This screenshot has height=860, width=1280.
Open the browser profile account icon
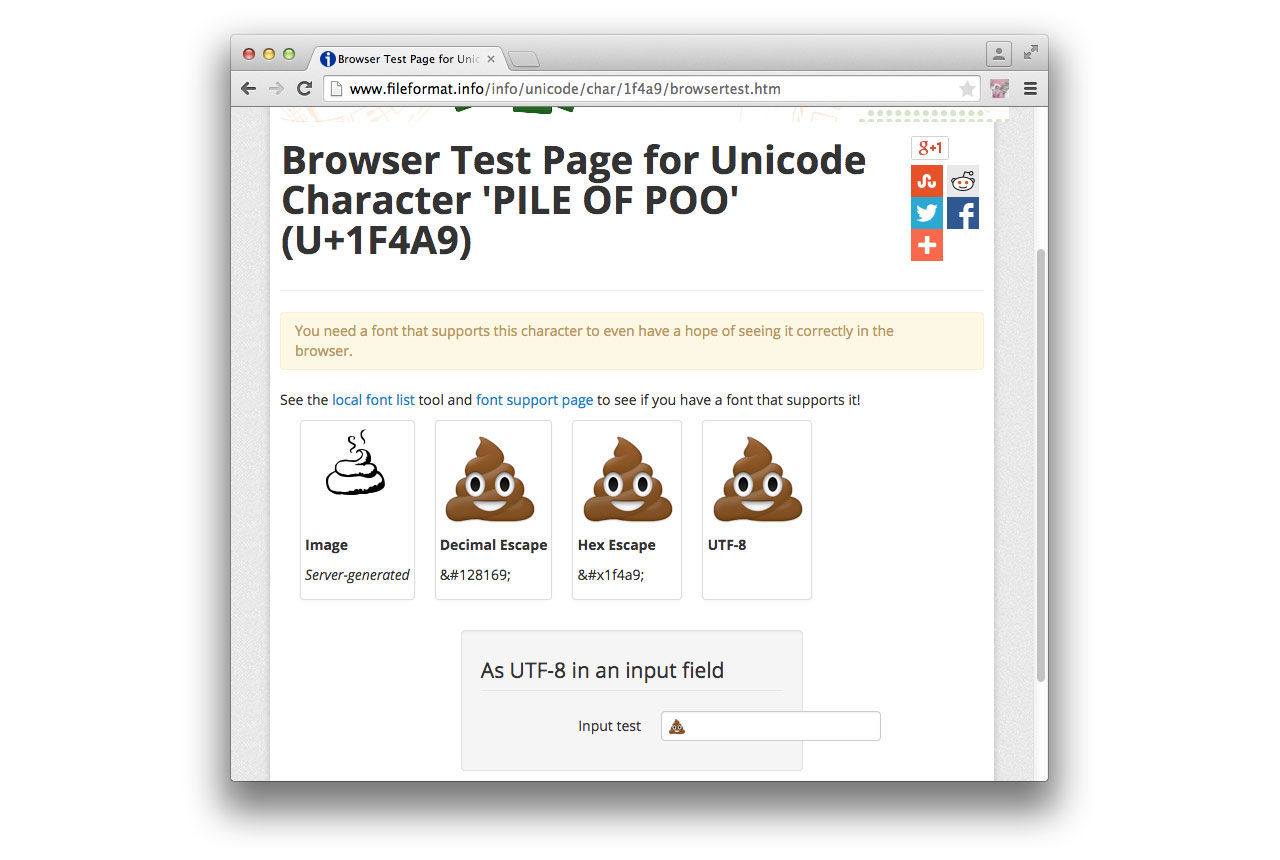(x=998, y=54)
